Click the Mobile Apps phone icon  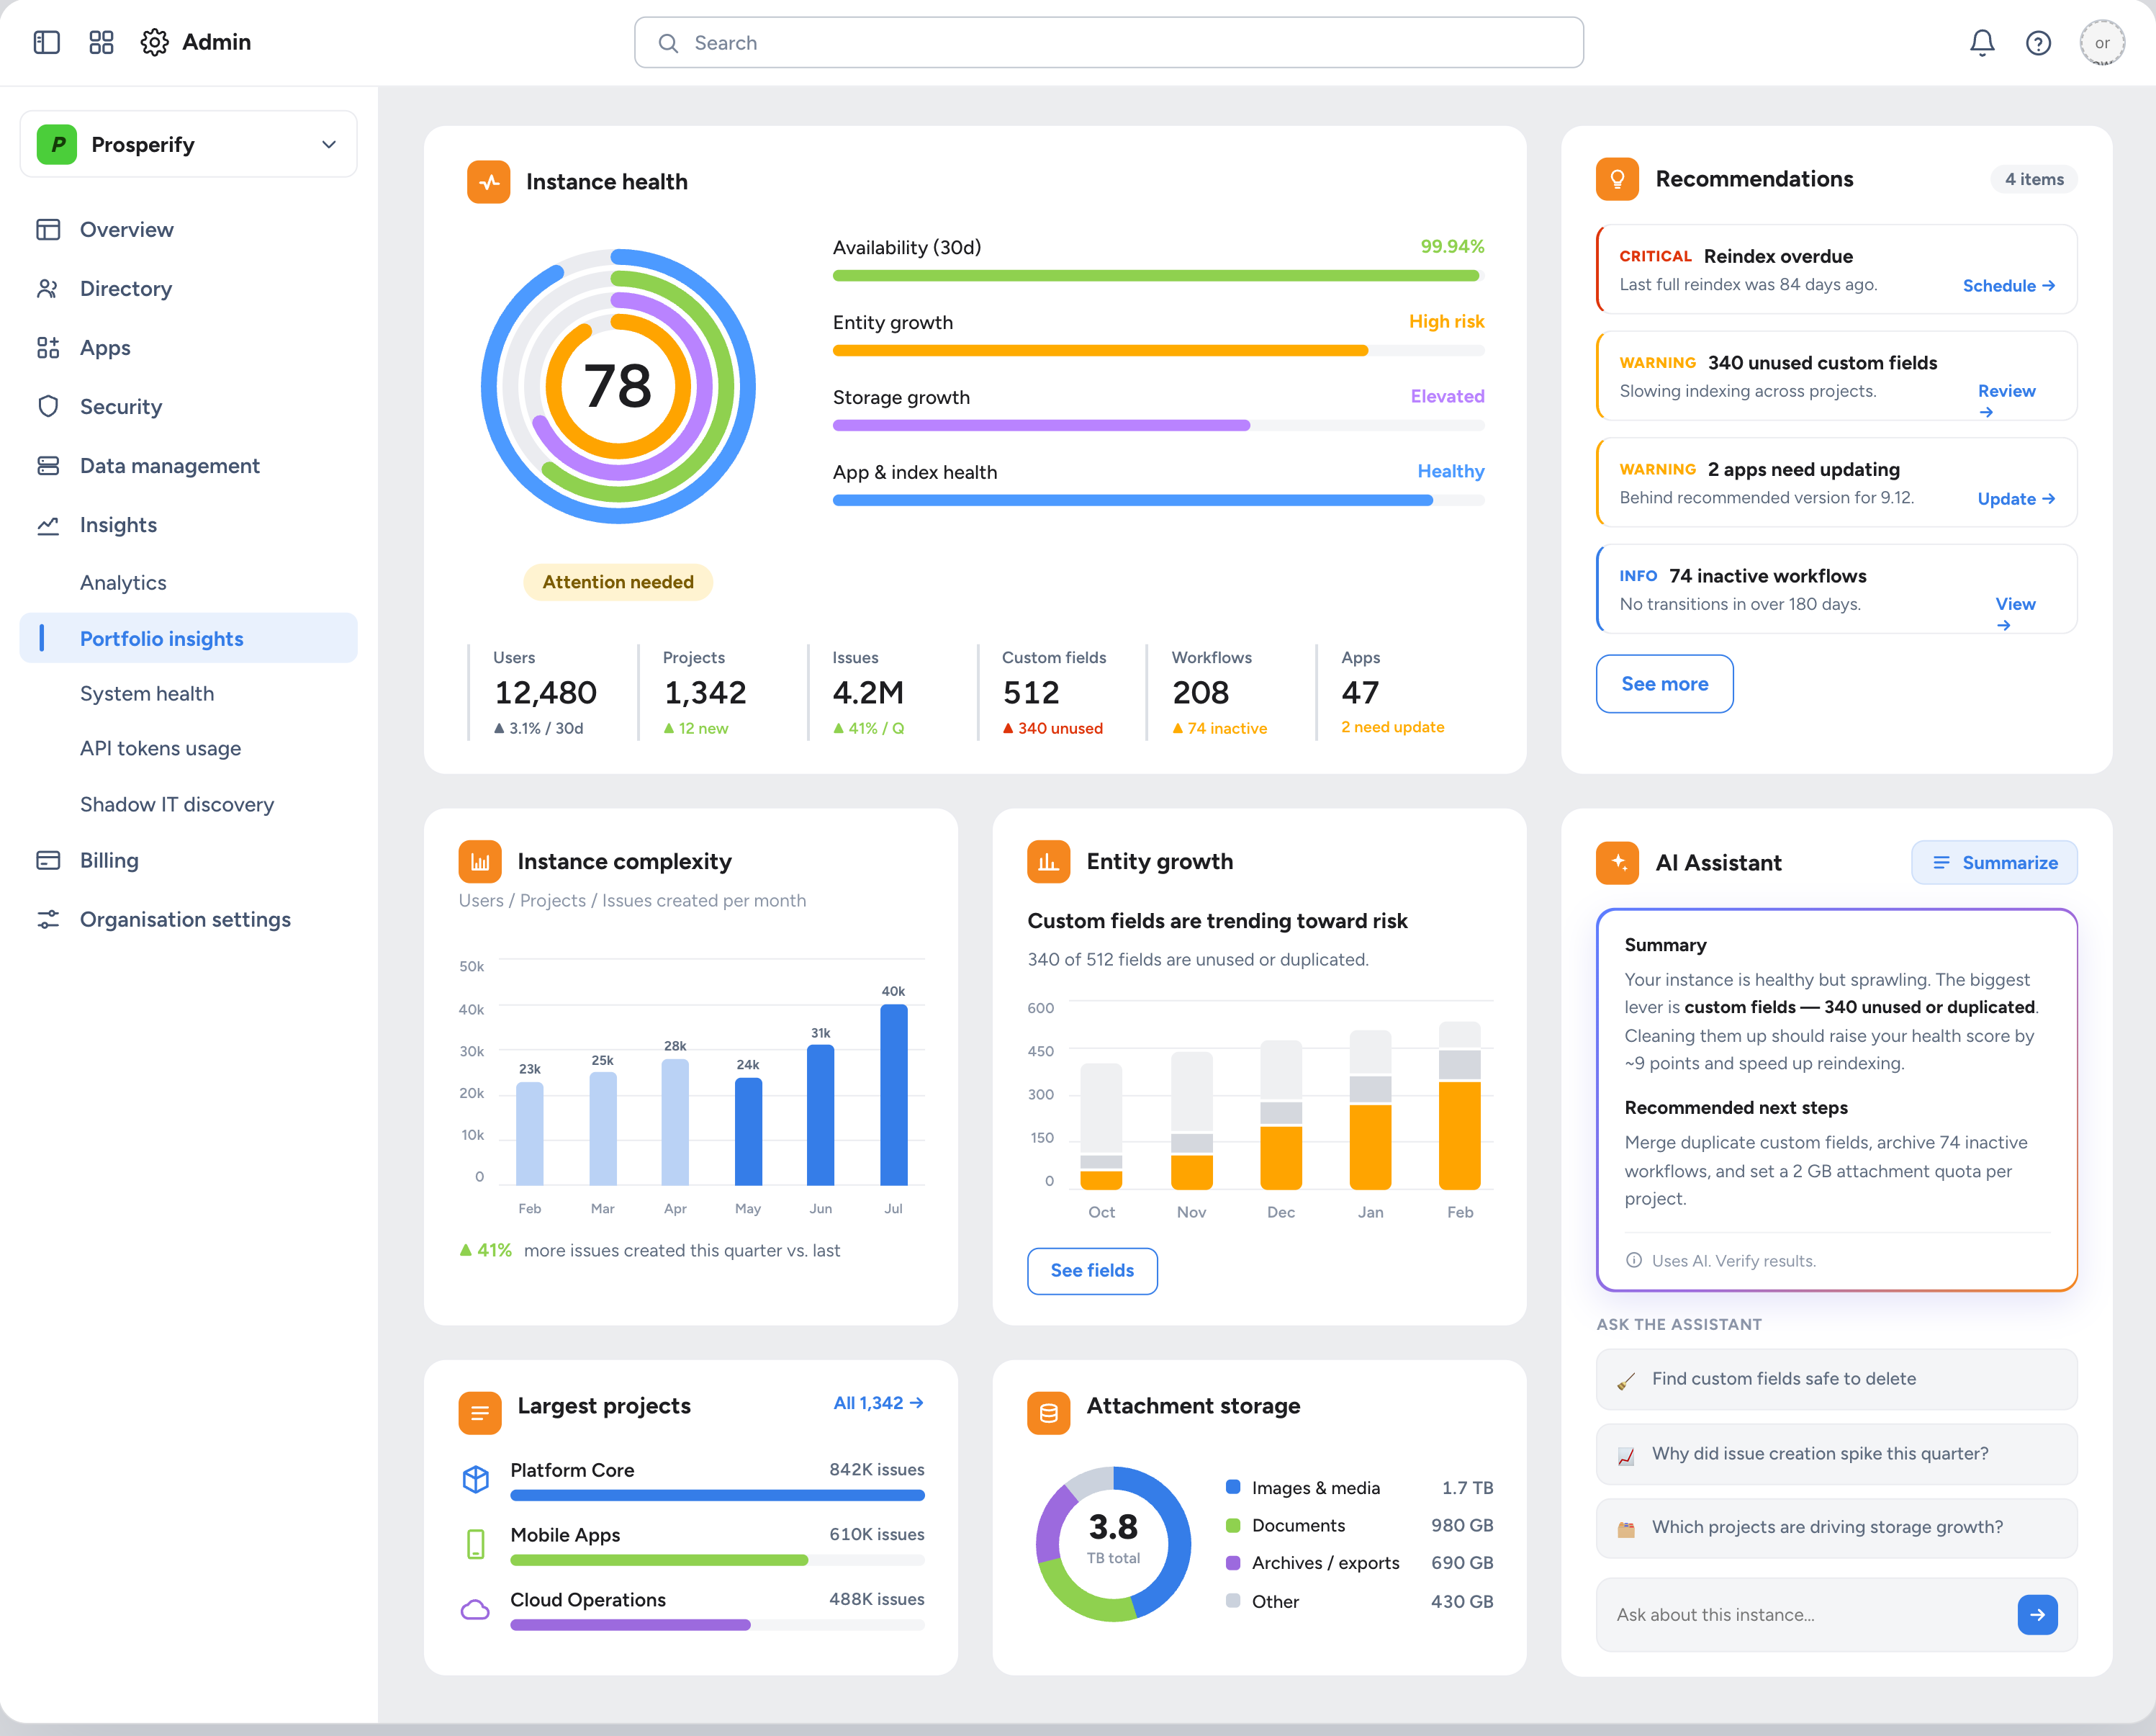[x=476, y=1543]
